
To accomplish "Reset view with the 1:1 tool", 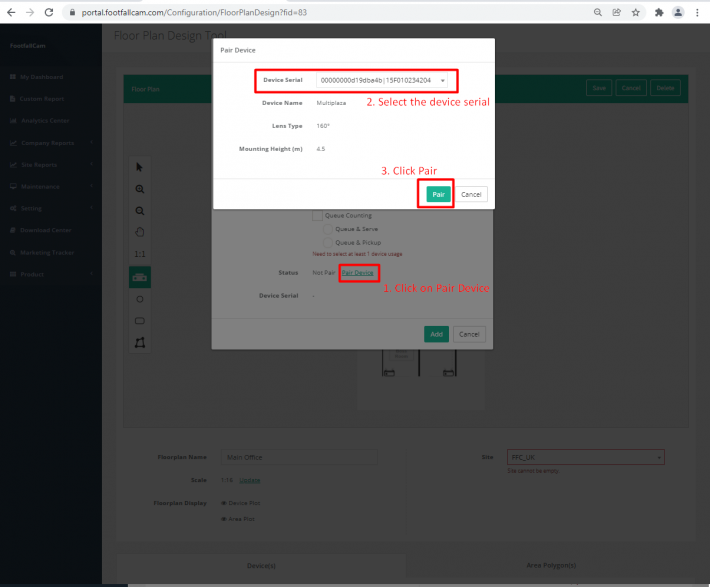I will click(x=140, y=254).
